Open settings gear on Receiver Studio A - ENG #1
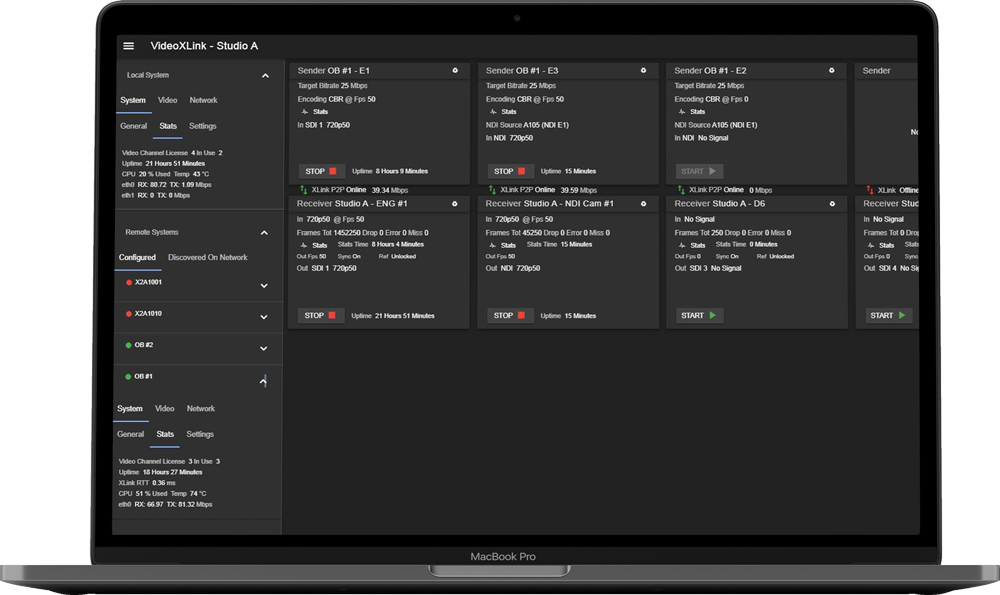 coord(455,204)
